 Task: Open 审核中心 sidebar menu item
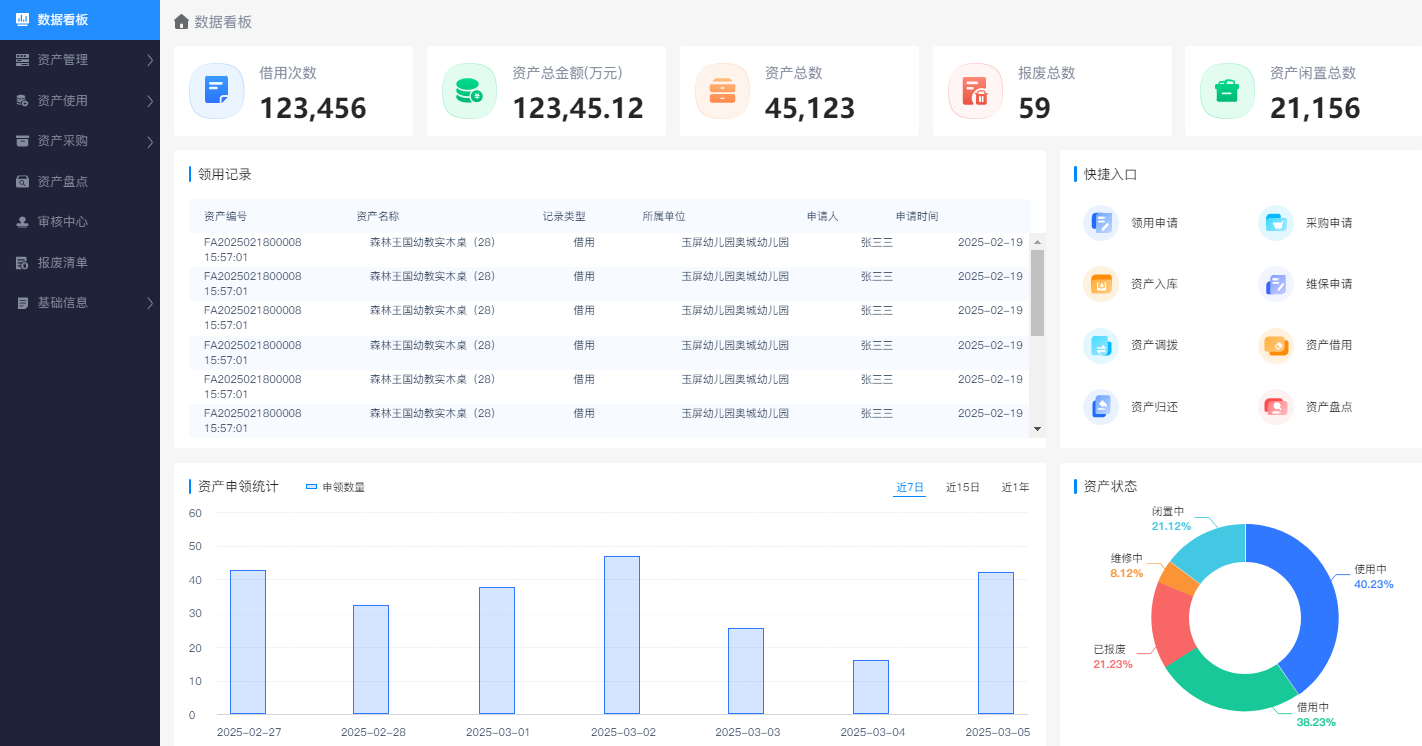(80, 222)
